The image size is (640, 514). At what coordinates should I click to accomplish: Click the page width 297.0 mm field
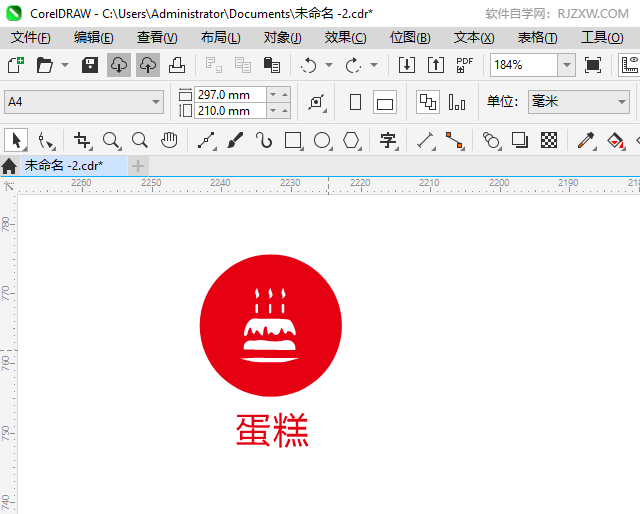pos(230,95)
